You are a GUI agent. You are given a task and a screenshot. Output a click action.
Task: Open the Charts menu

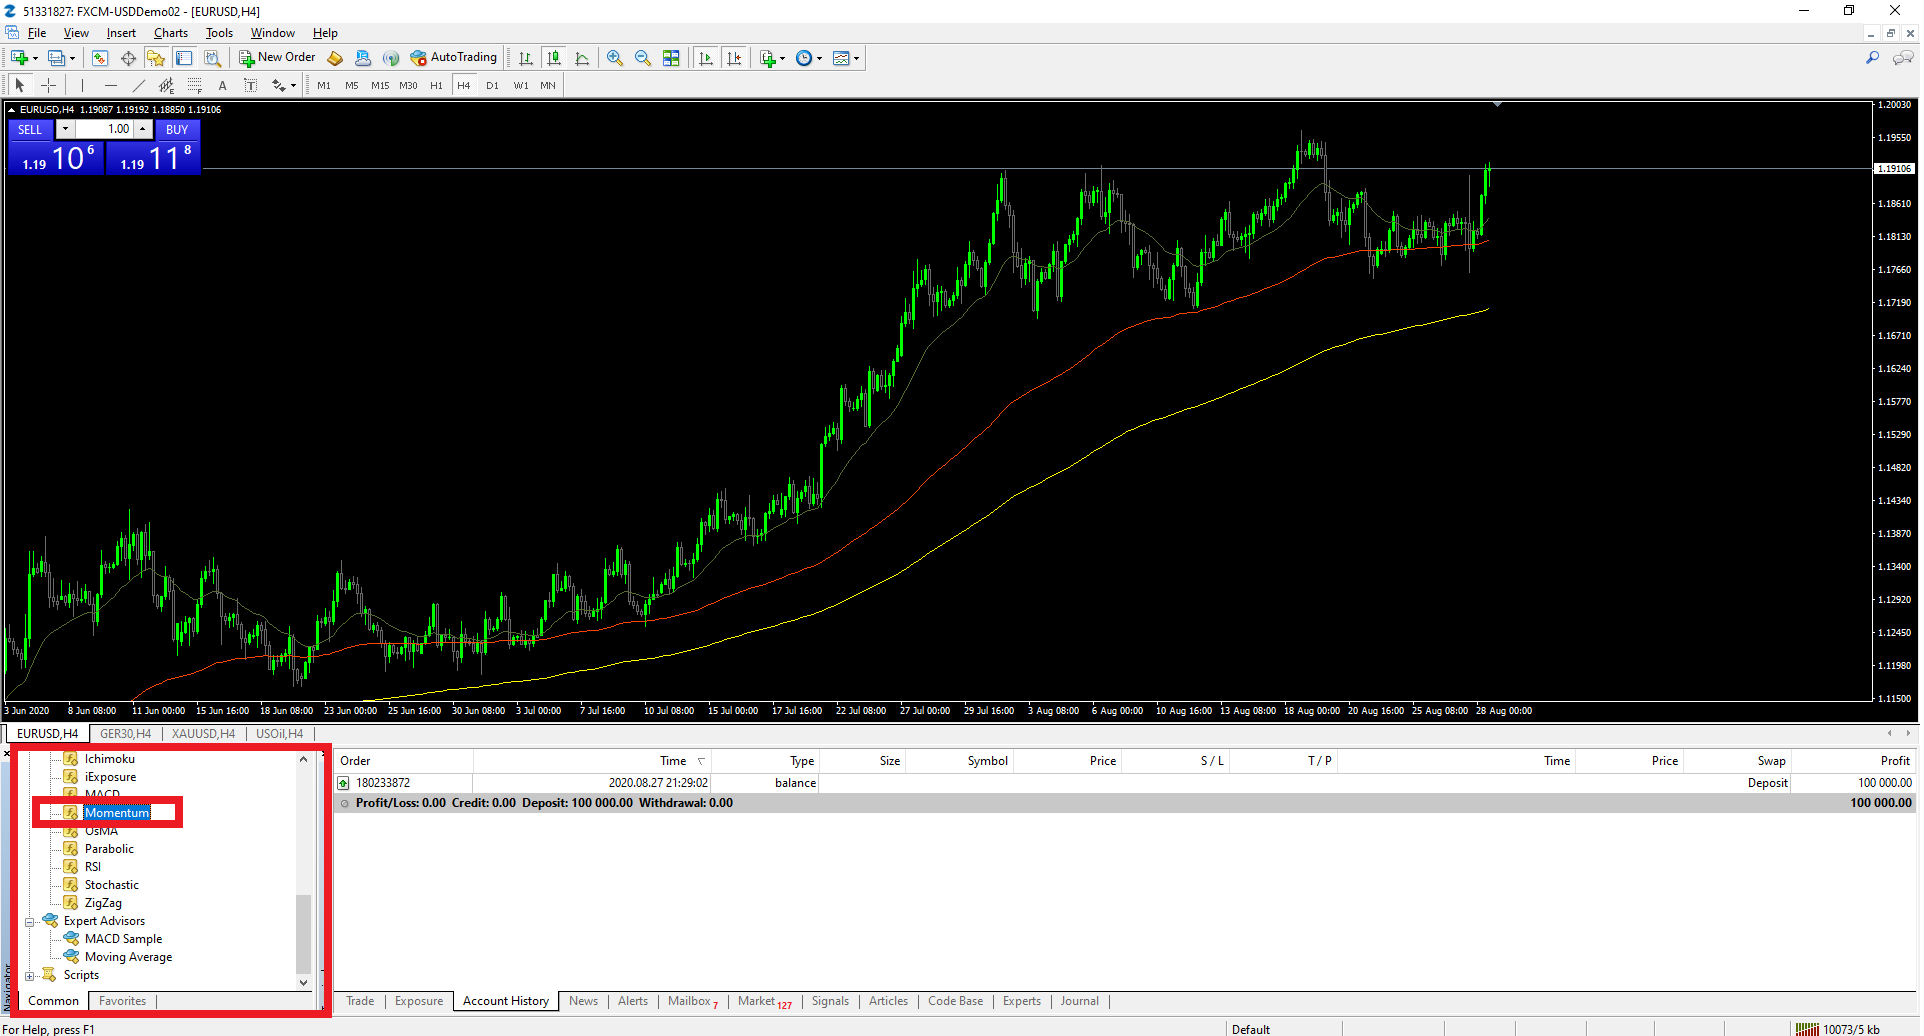point(170,33)
